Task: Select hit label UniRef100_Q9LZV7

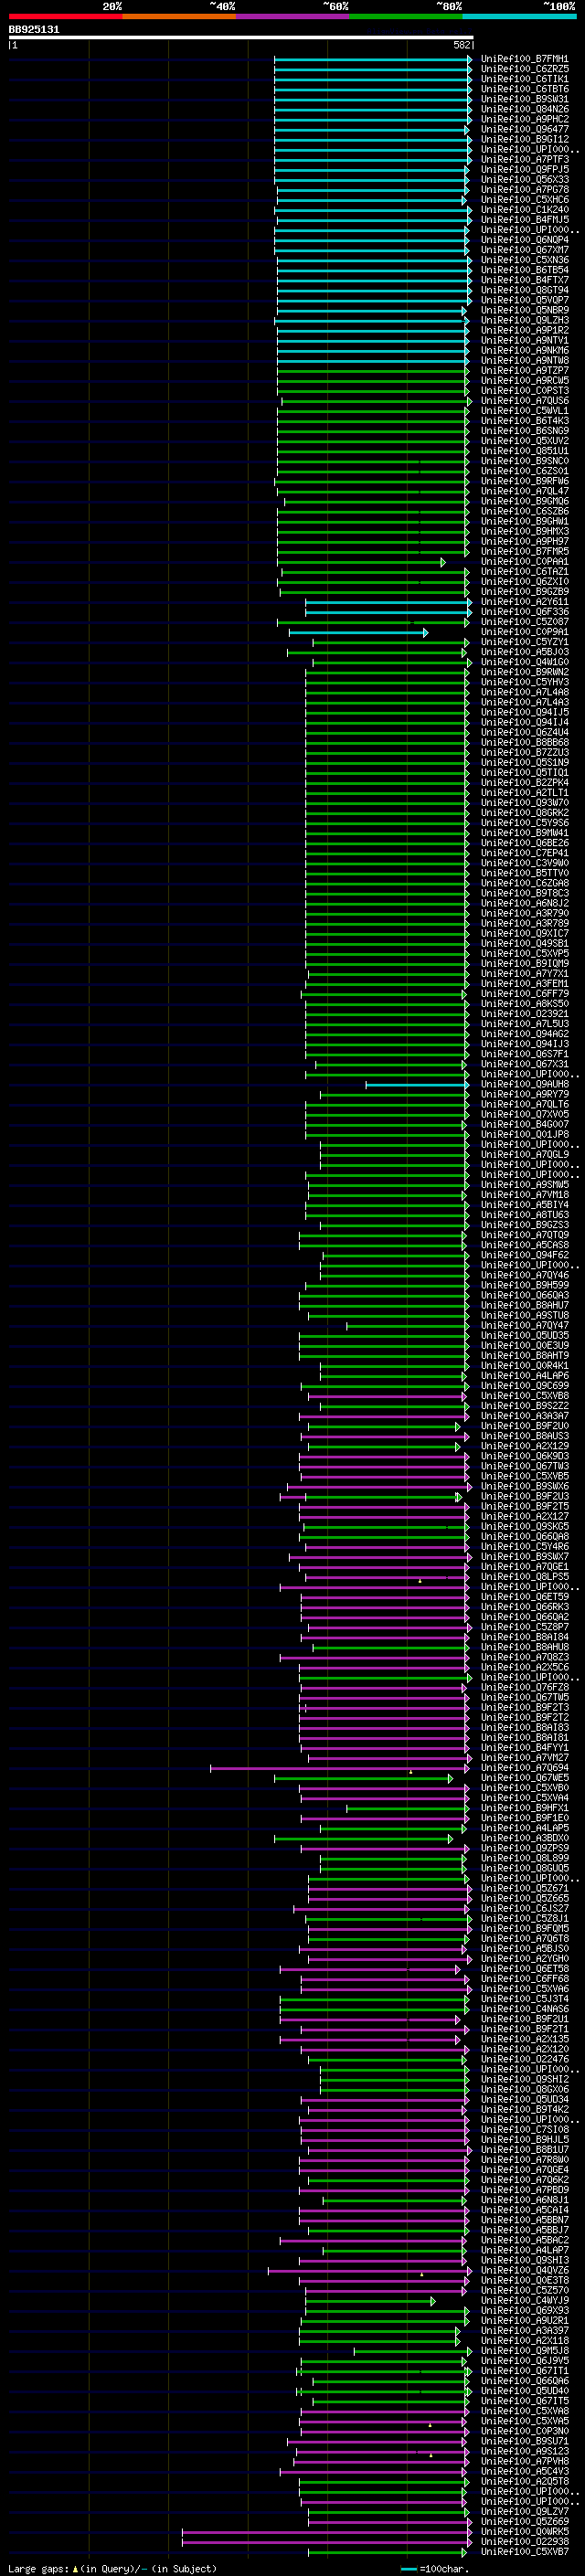Action: coord(524,2511)
